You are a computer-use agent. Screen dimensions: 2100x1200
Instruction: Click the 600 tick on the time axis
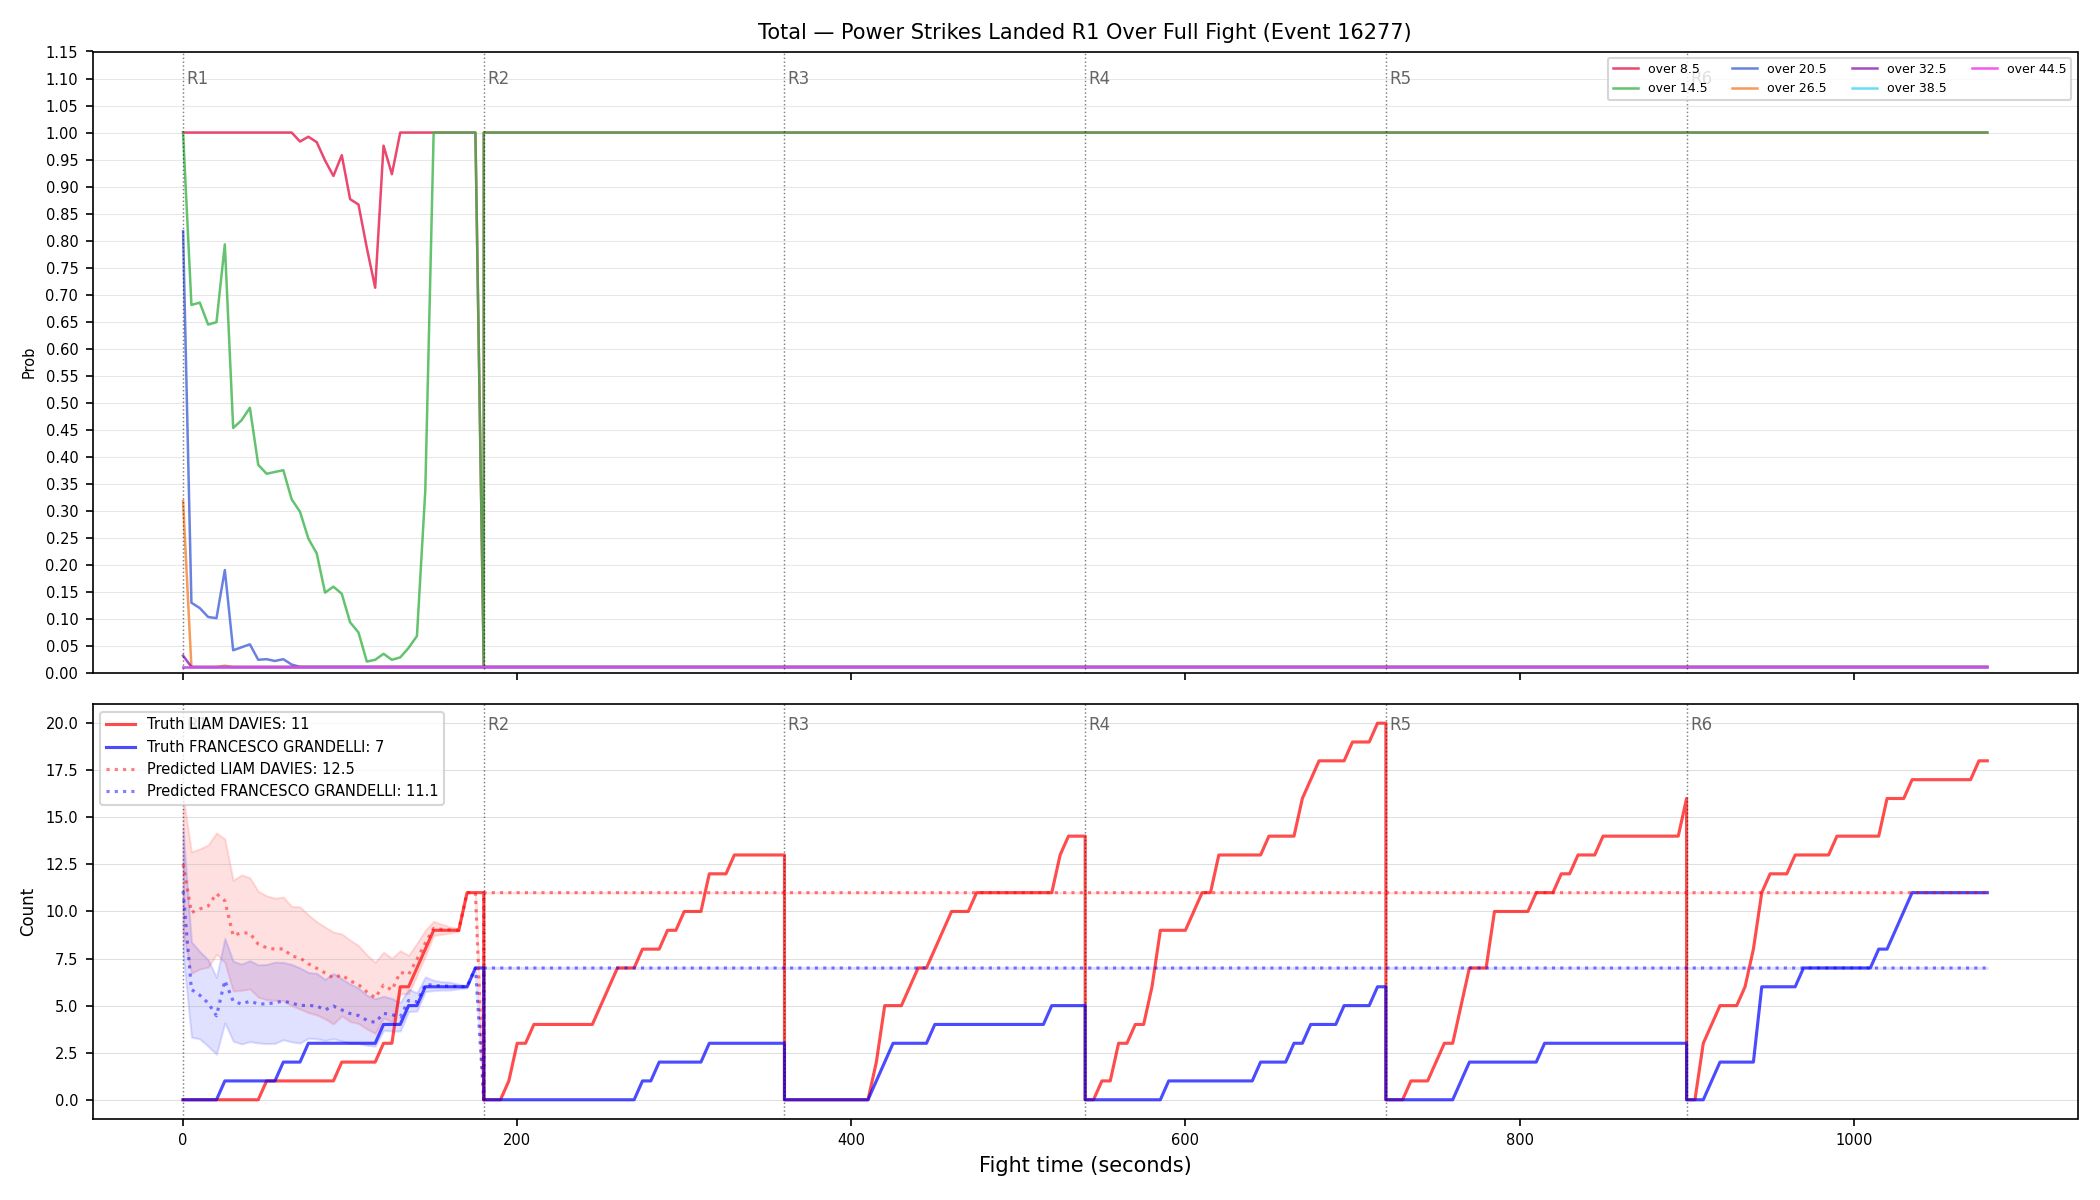(1185, 1138)
